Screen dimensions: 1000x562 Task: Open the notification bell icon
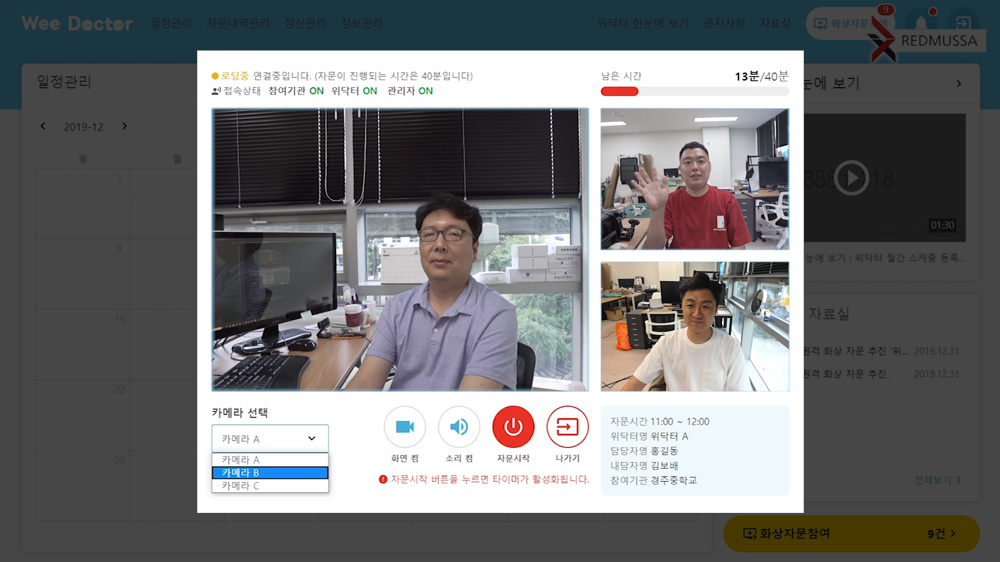coord(922,23)
